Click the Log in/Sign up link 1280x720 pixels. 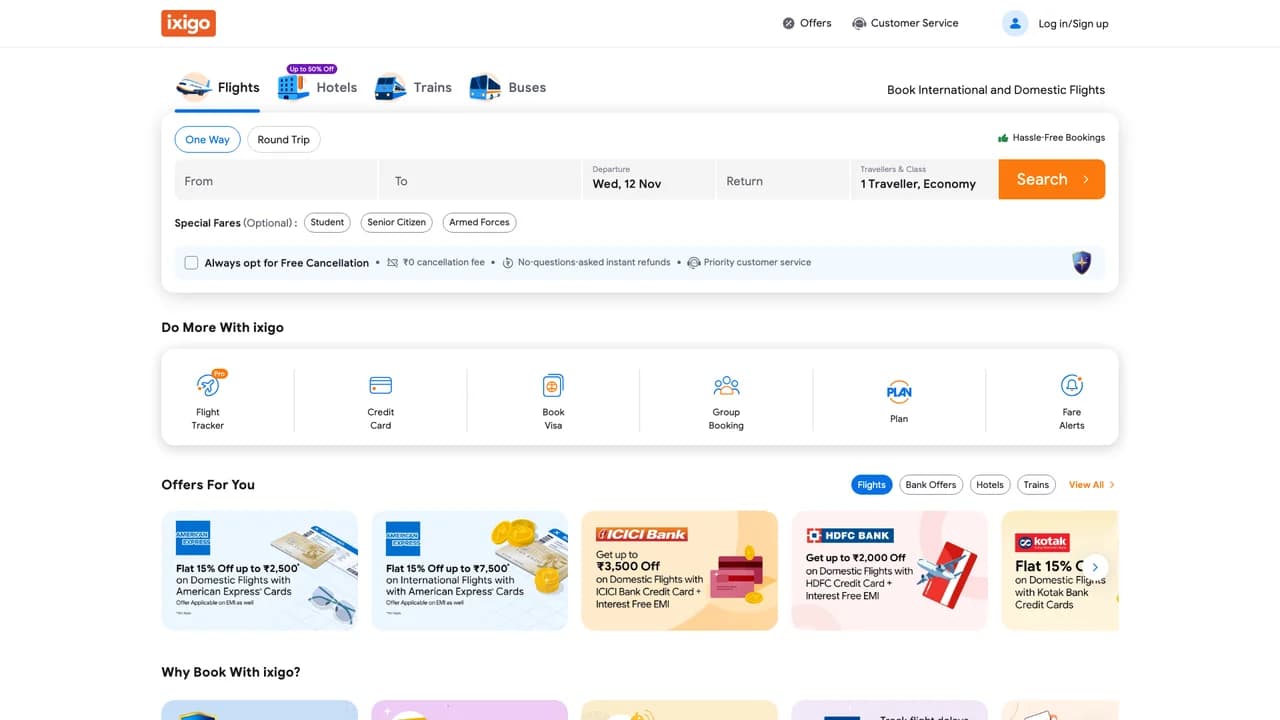(x=1073, y=24)
